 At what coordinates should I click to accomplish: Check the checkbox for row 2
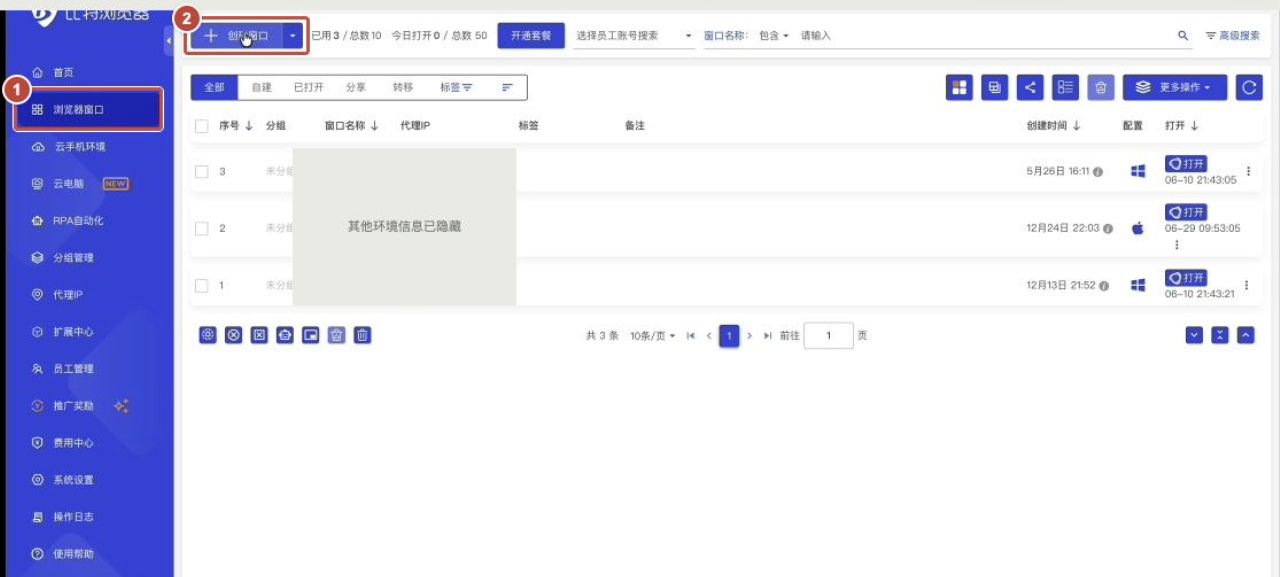coord(202,229)
